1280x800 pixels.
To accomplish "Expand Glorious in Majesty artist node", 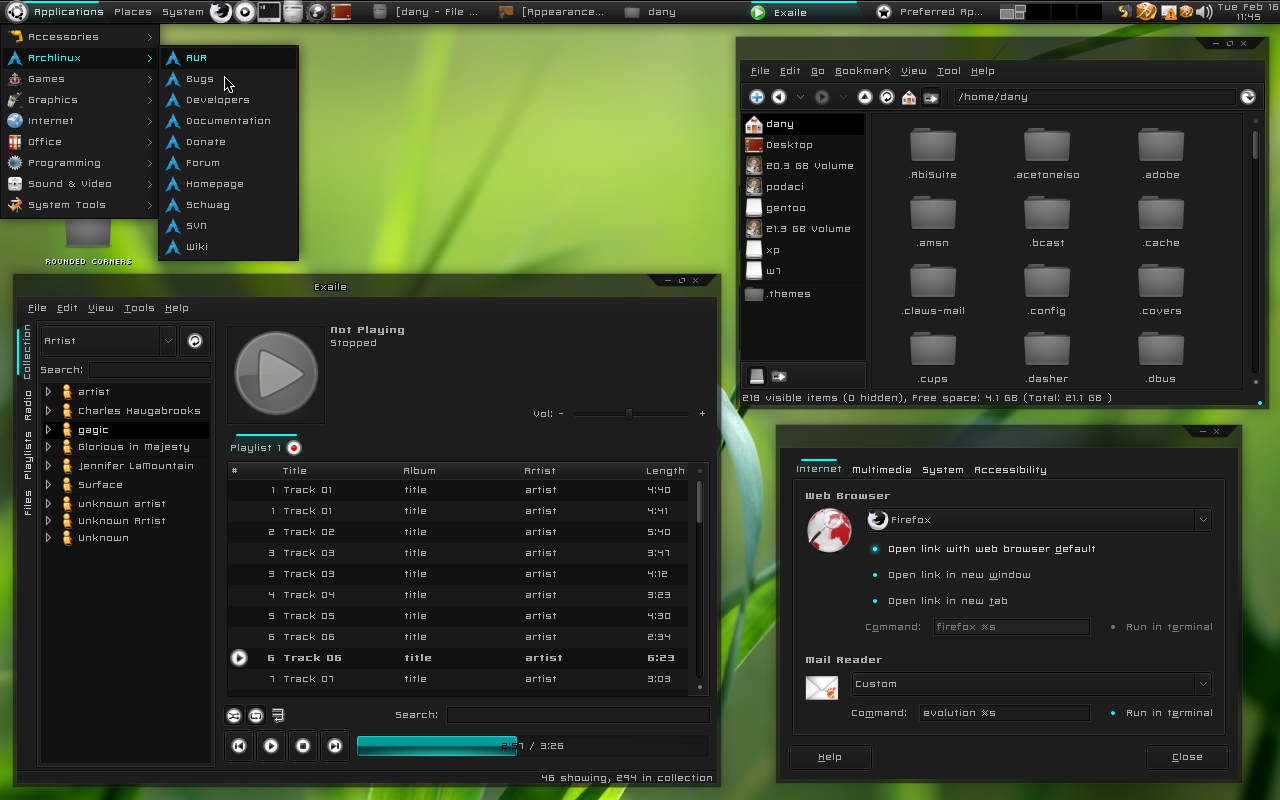I will click(x=48, y=447).
